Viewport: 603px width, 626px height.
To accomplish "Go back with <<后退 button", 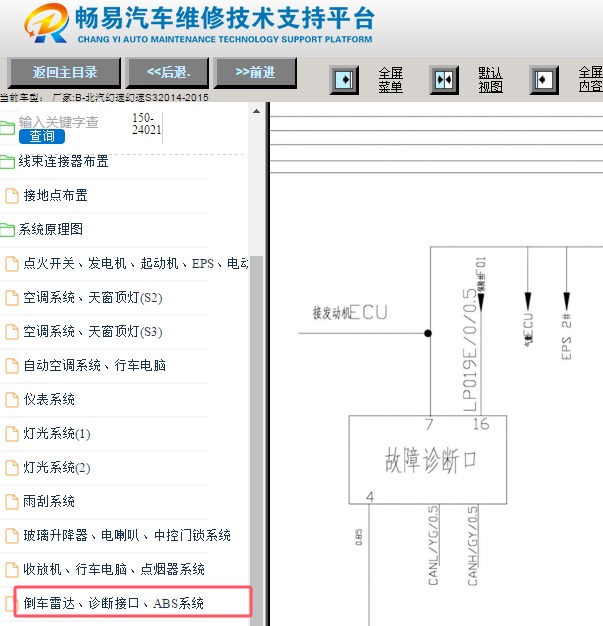I will click(x=168, y=72).
